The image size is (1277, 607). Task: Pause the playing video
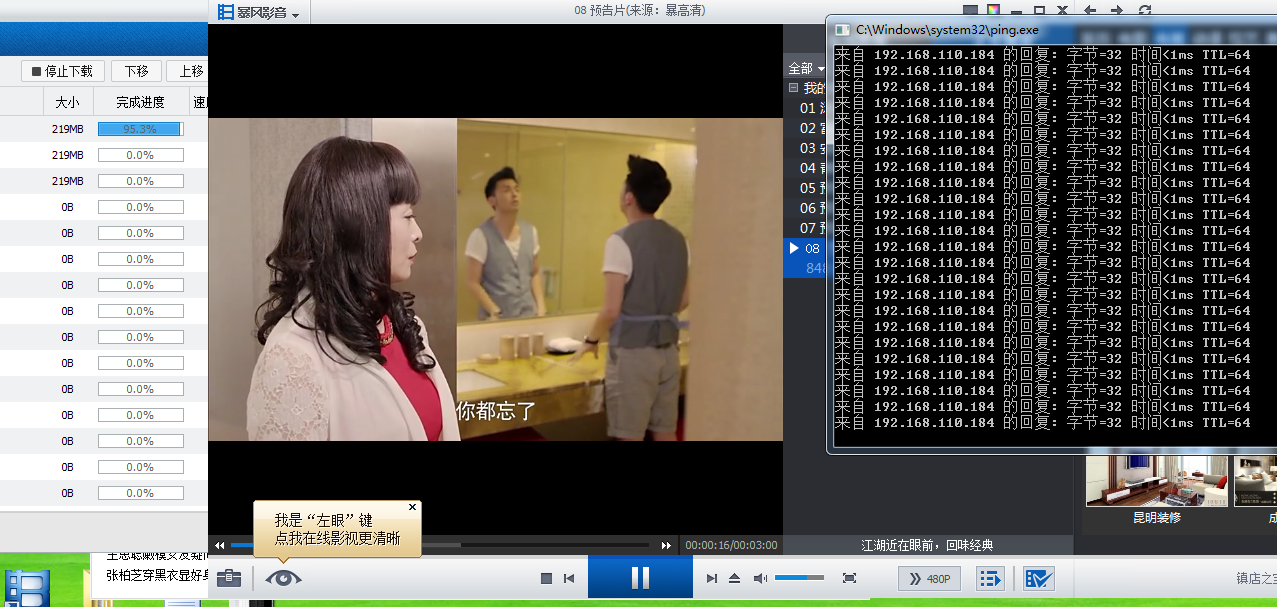[640, 578]
